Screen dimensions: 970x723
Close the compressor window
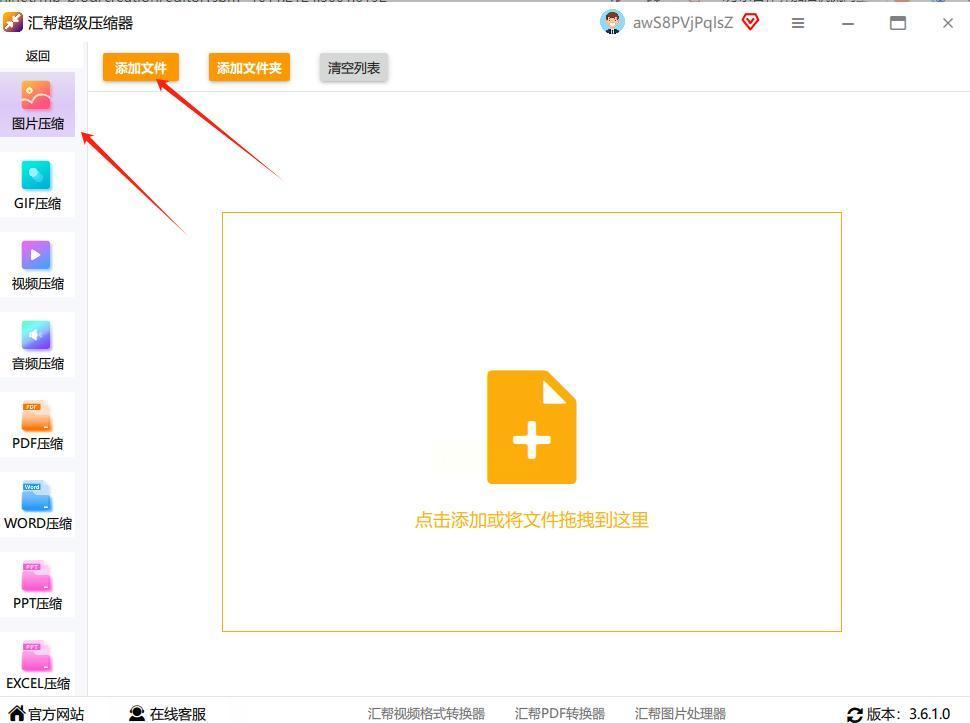coord(948,23)
